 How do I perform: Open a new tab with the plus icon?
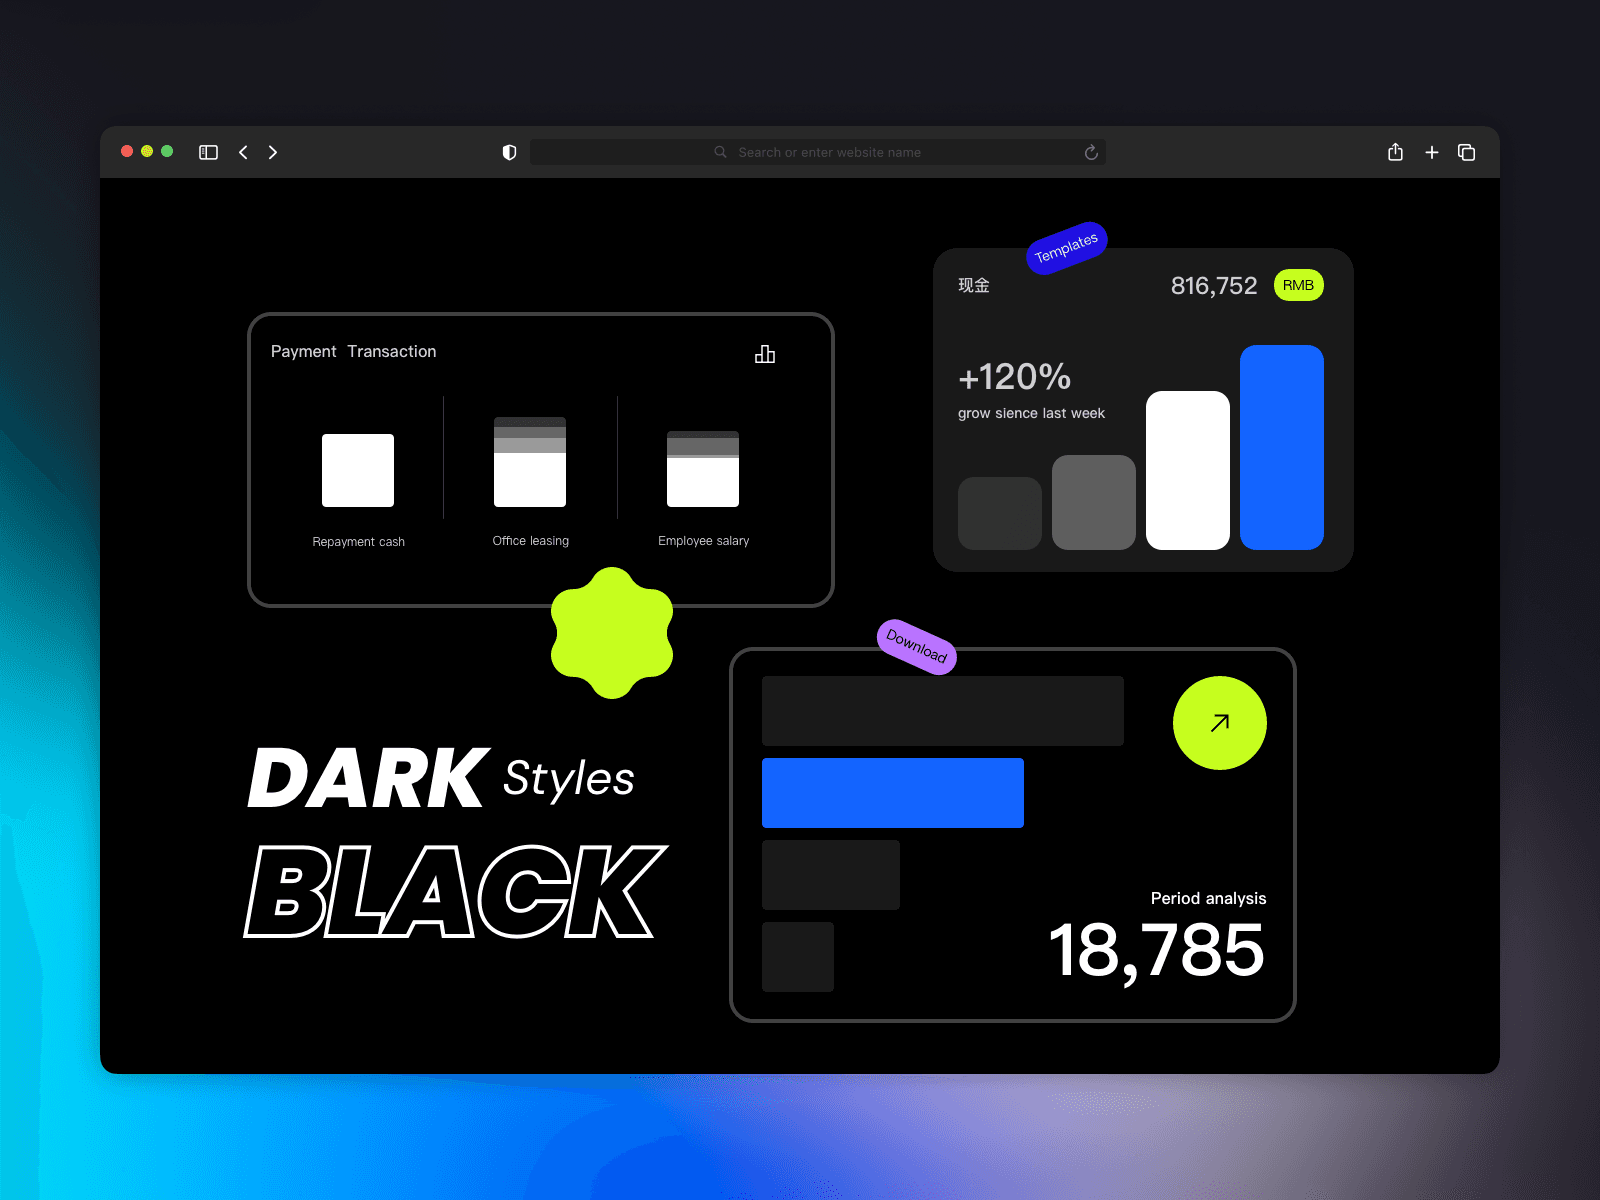click(1432, 152)
